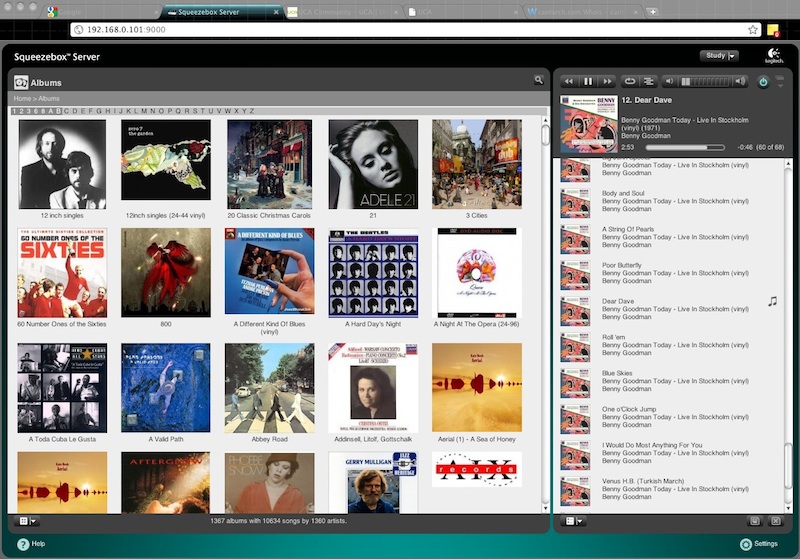Switch to the cantarch.com Whois browser tab
Viewport: 800px width, 559px height.
pos(583,12)
